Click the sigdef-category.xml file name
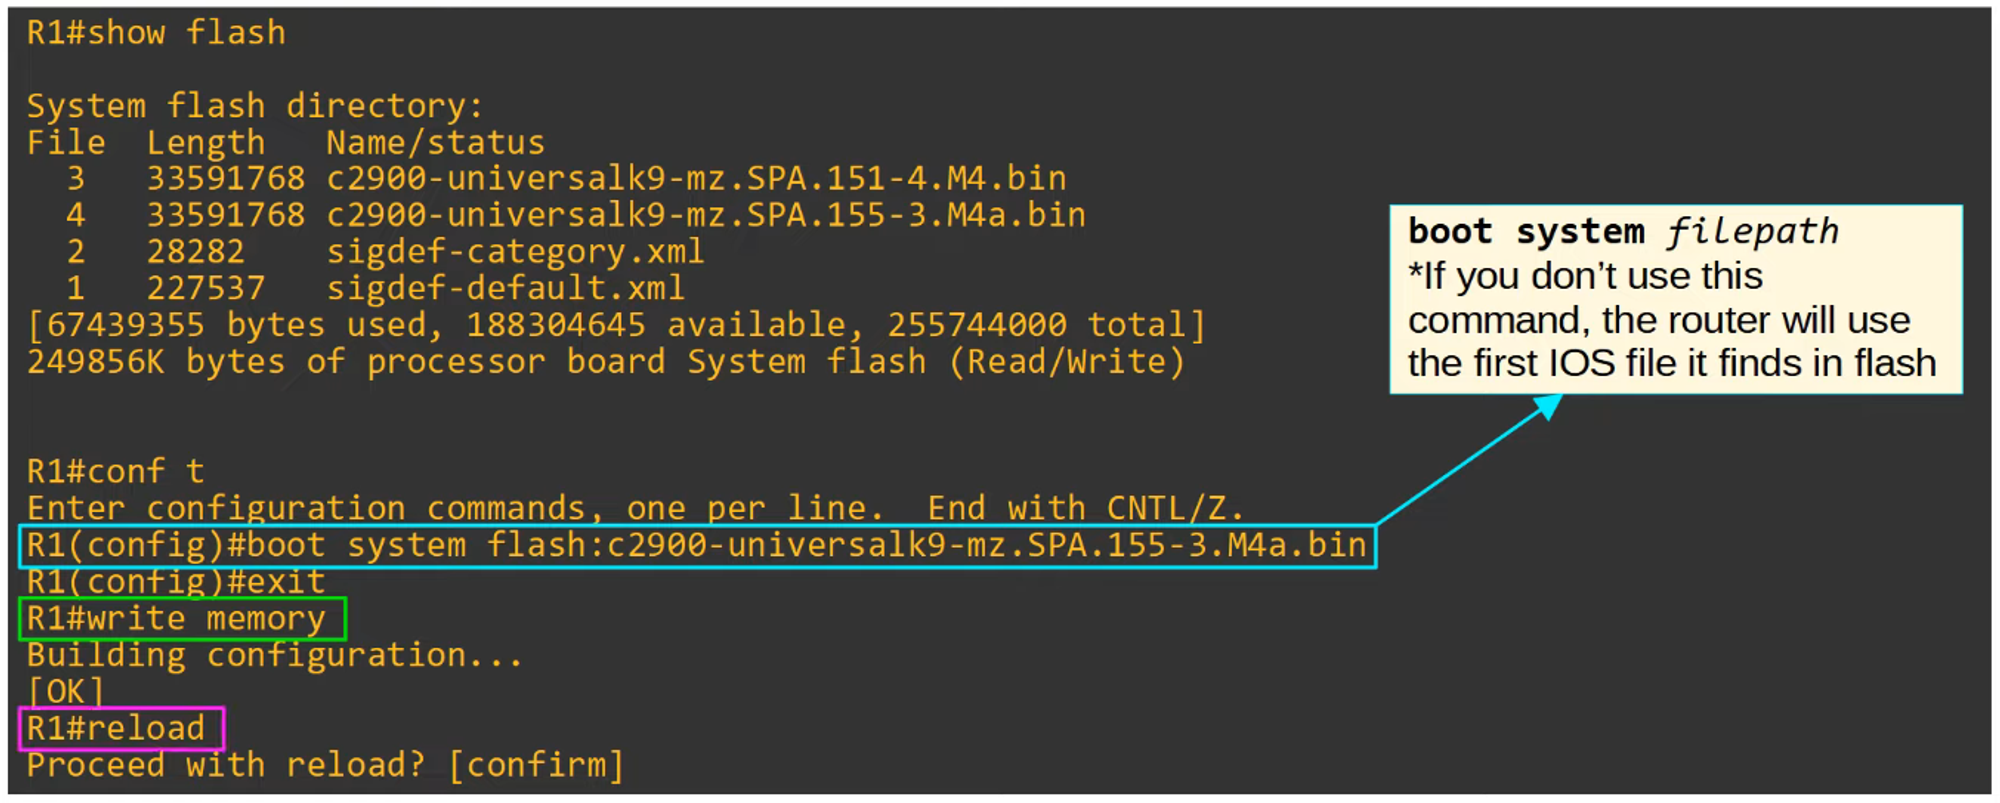 [515, 252]
